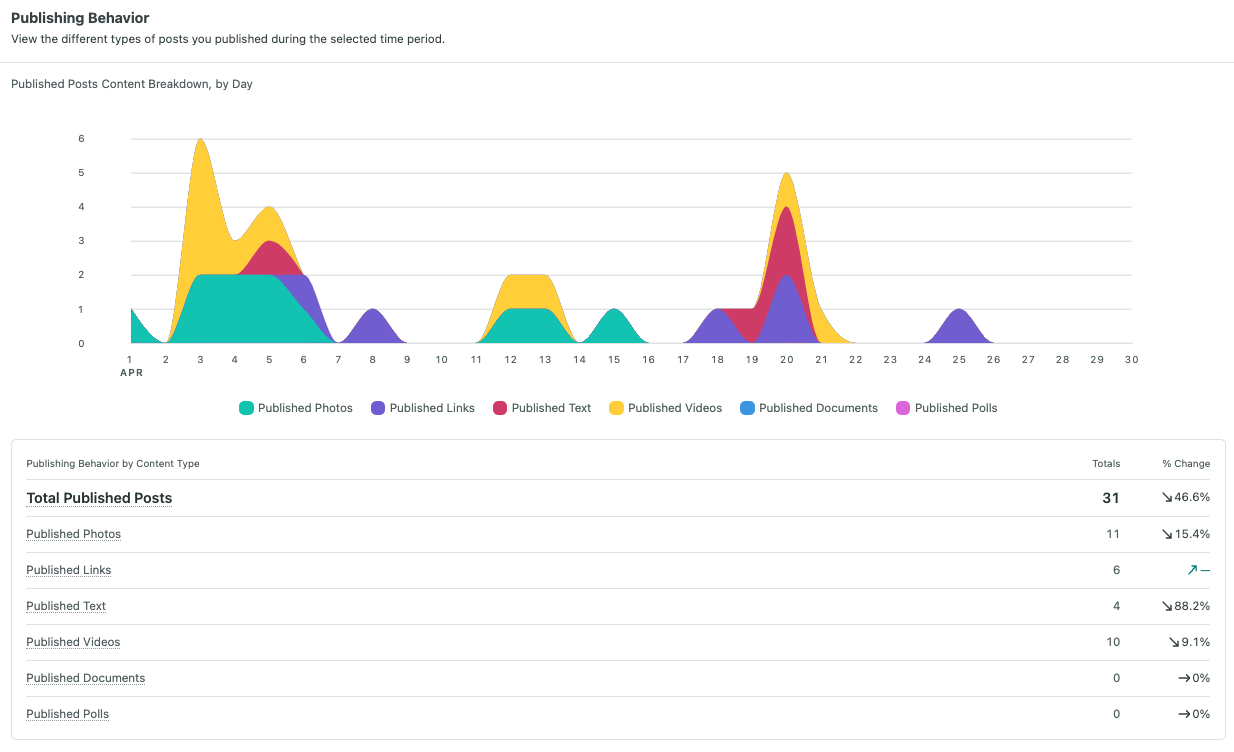Click the yellow peak above day 3
This screenshot has height=752, width=1234.
(x=201, y=150)
